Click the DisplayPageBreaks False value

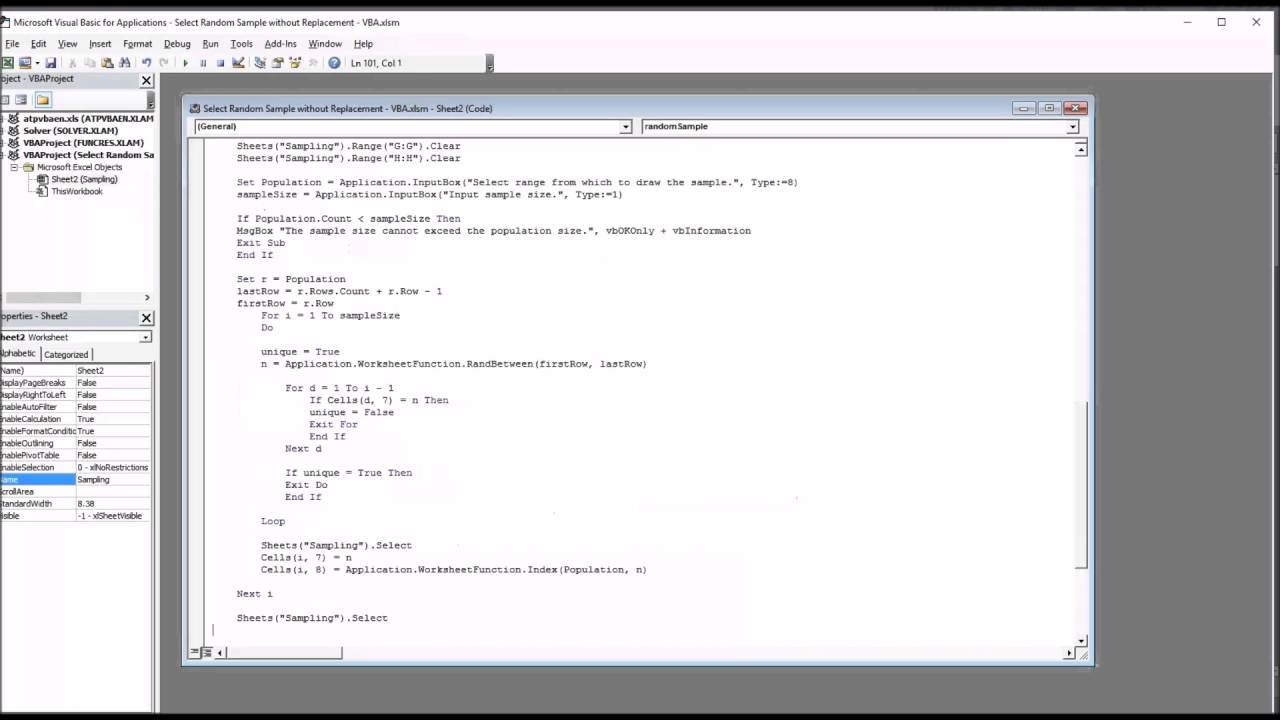click(113, 383)
